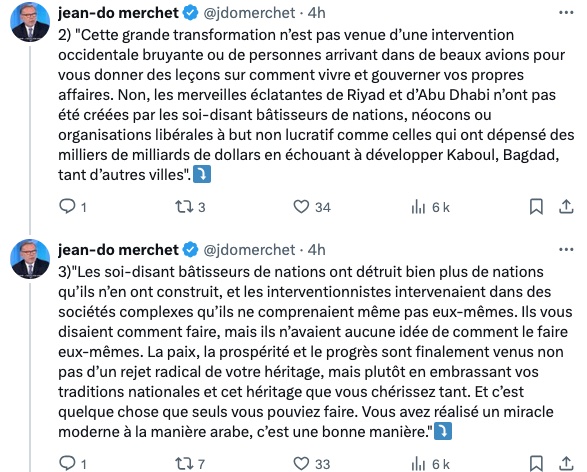Bookmark the second tweet
The width and height of the screenshot is (587, 472).
pyautogui.click(x=536, y=463)
